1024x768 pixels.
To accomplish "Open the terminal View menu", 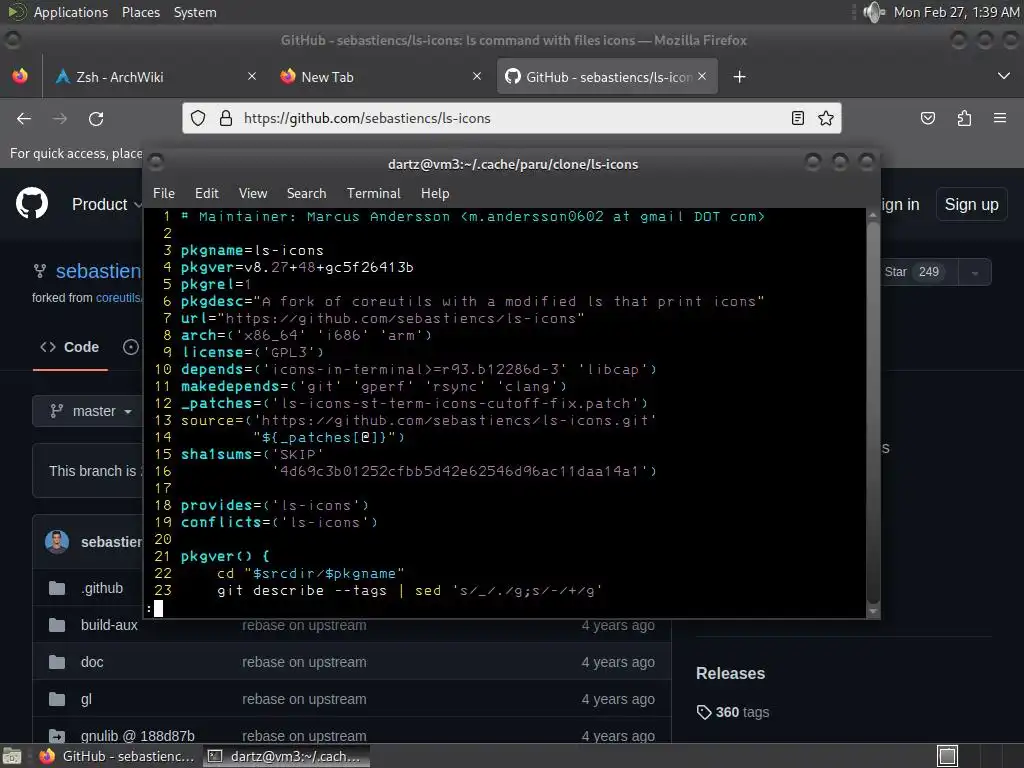I will point(253,193).
